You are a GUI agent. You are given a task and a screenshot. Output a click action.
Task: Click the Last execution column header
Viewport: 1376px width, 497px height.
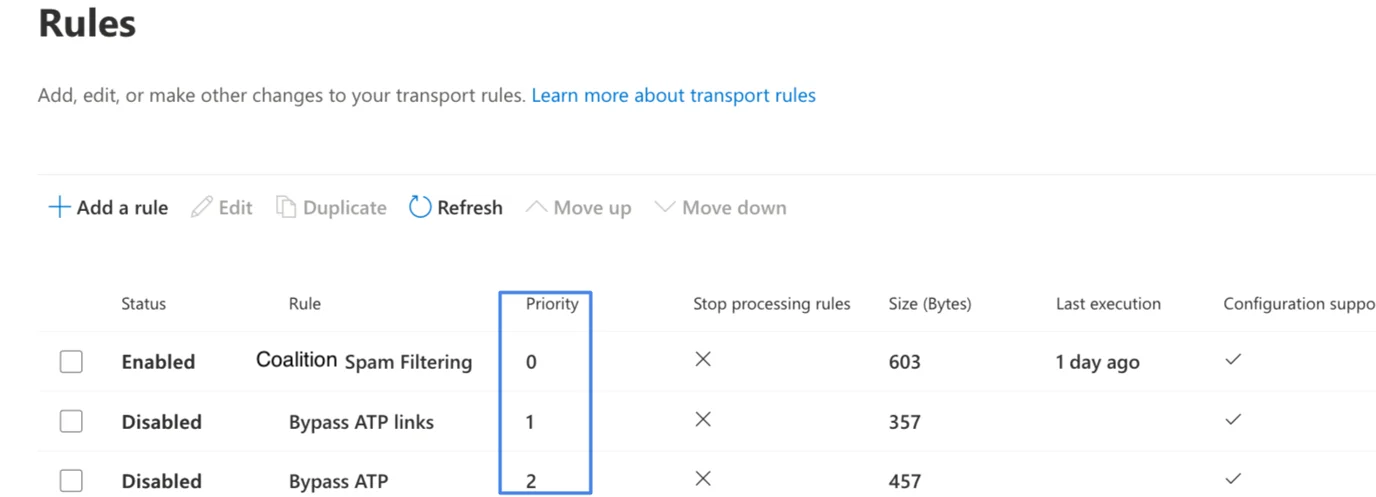pos(1108,303)
